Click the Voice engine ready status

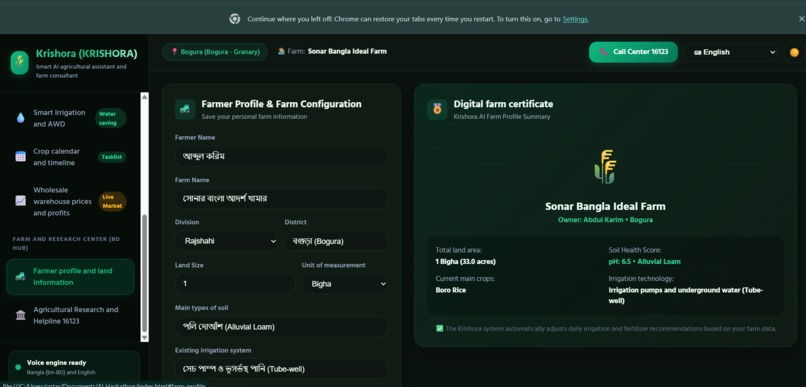[x=57, y=363]
